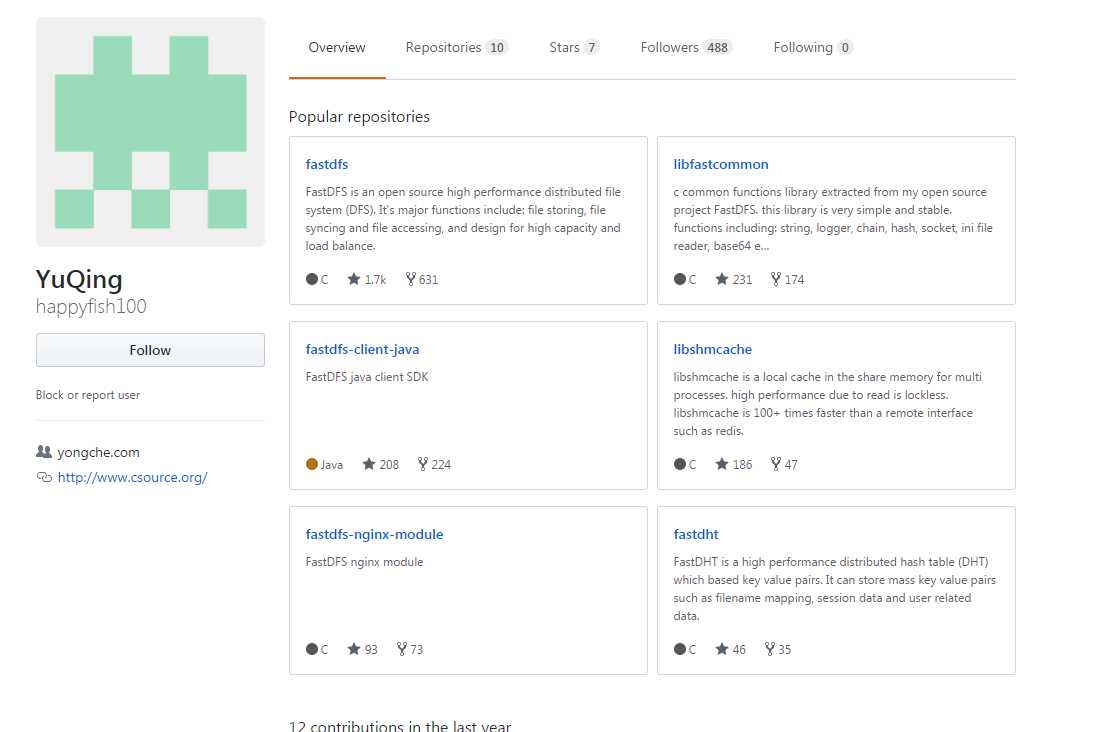Image resolution: width=1097 pixels, height=732 pixels.
Task: Click the star icon on fastdht
Action: (x=722, y=649)
